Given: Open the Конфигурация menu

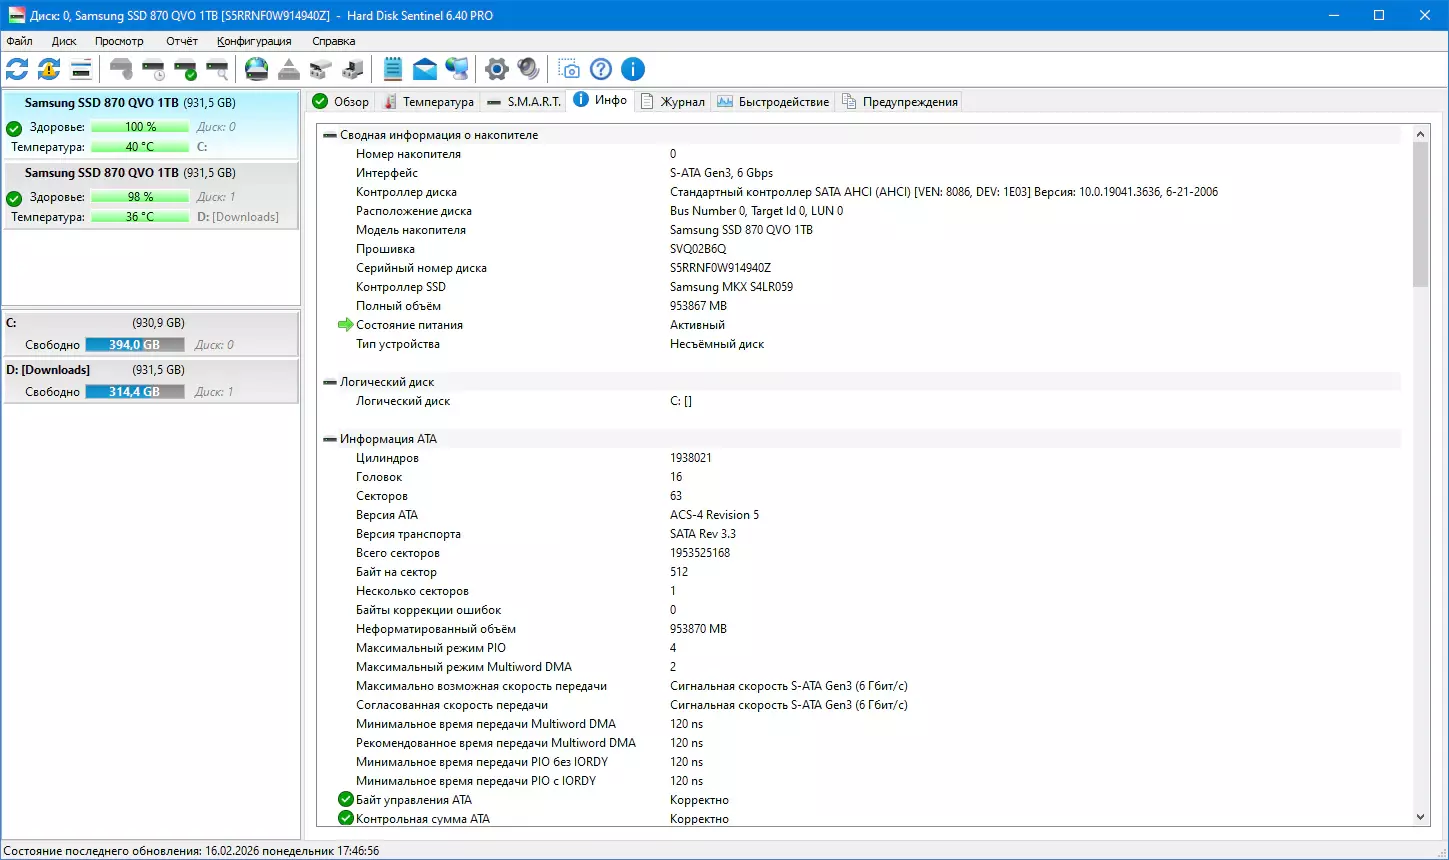Looking at the screenshot, I should click(254, 41).
